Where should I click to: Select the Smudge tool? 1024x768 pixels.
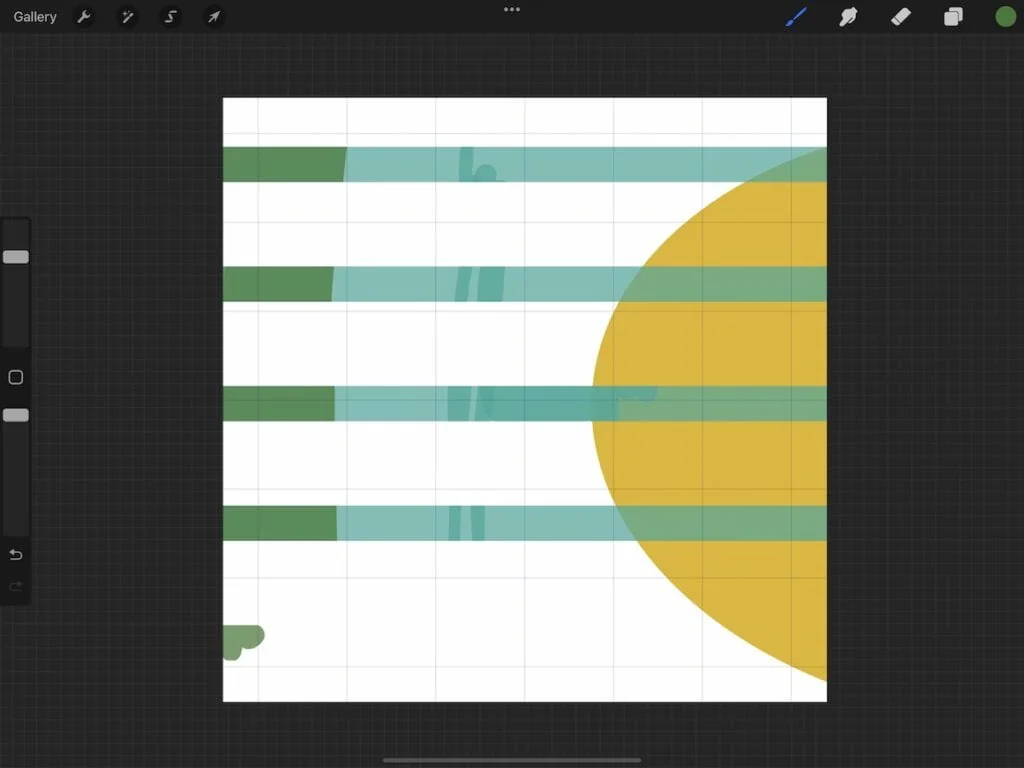click(x=848, y=17)
